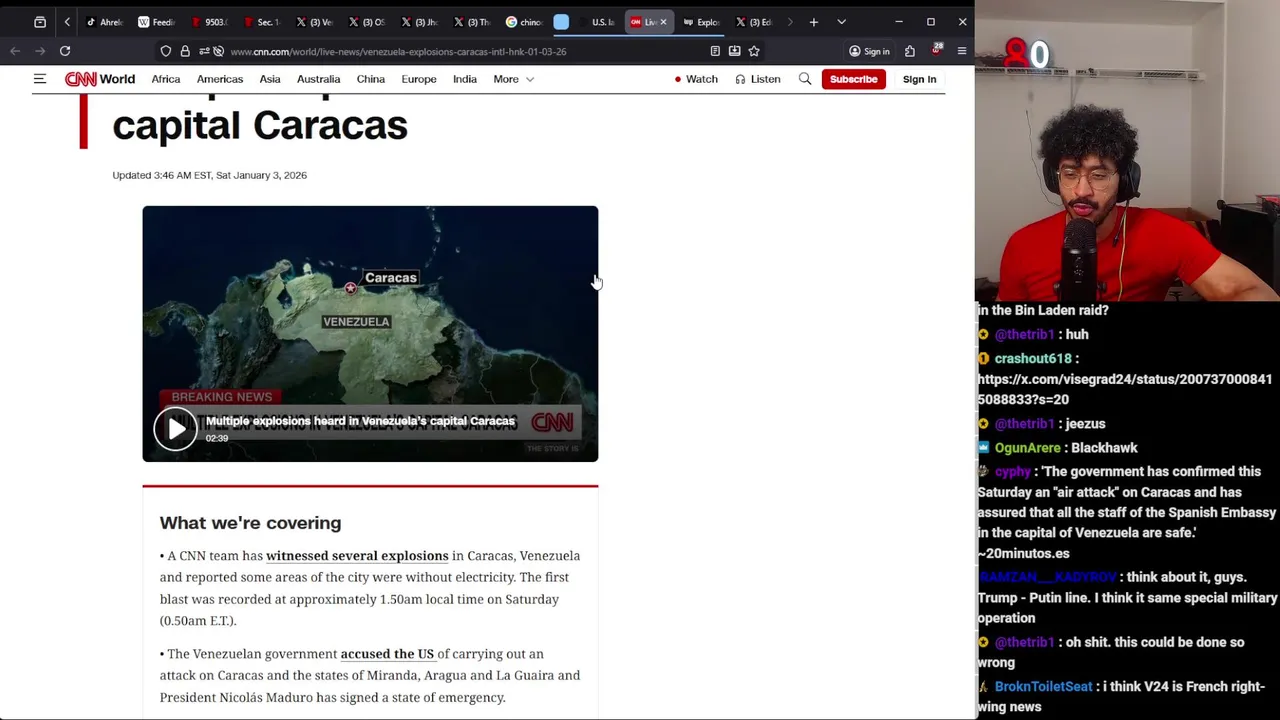The image size is (1280, 720).
Task: Open the list all tabs dropdown chevron
Action: coord(841,22)
